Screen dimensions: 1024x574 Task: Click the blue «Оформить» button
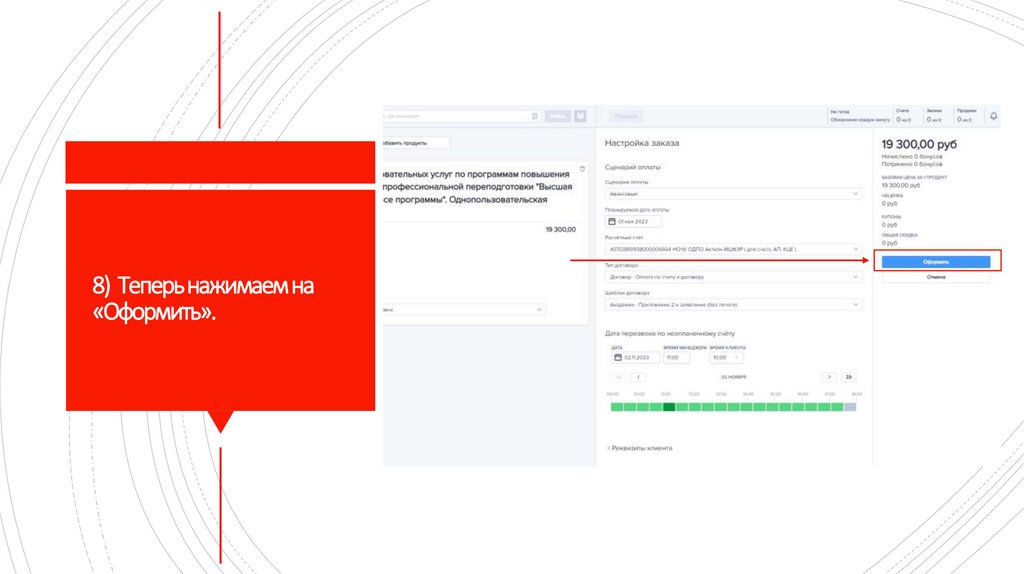click(935, 262)
